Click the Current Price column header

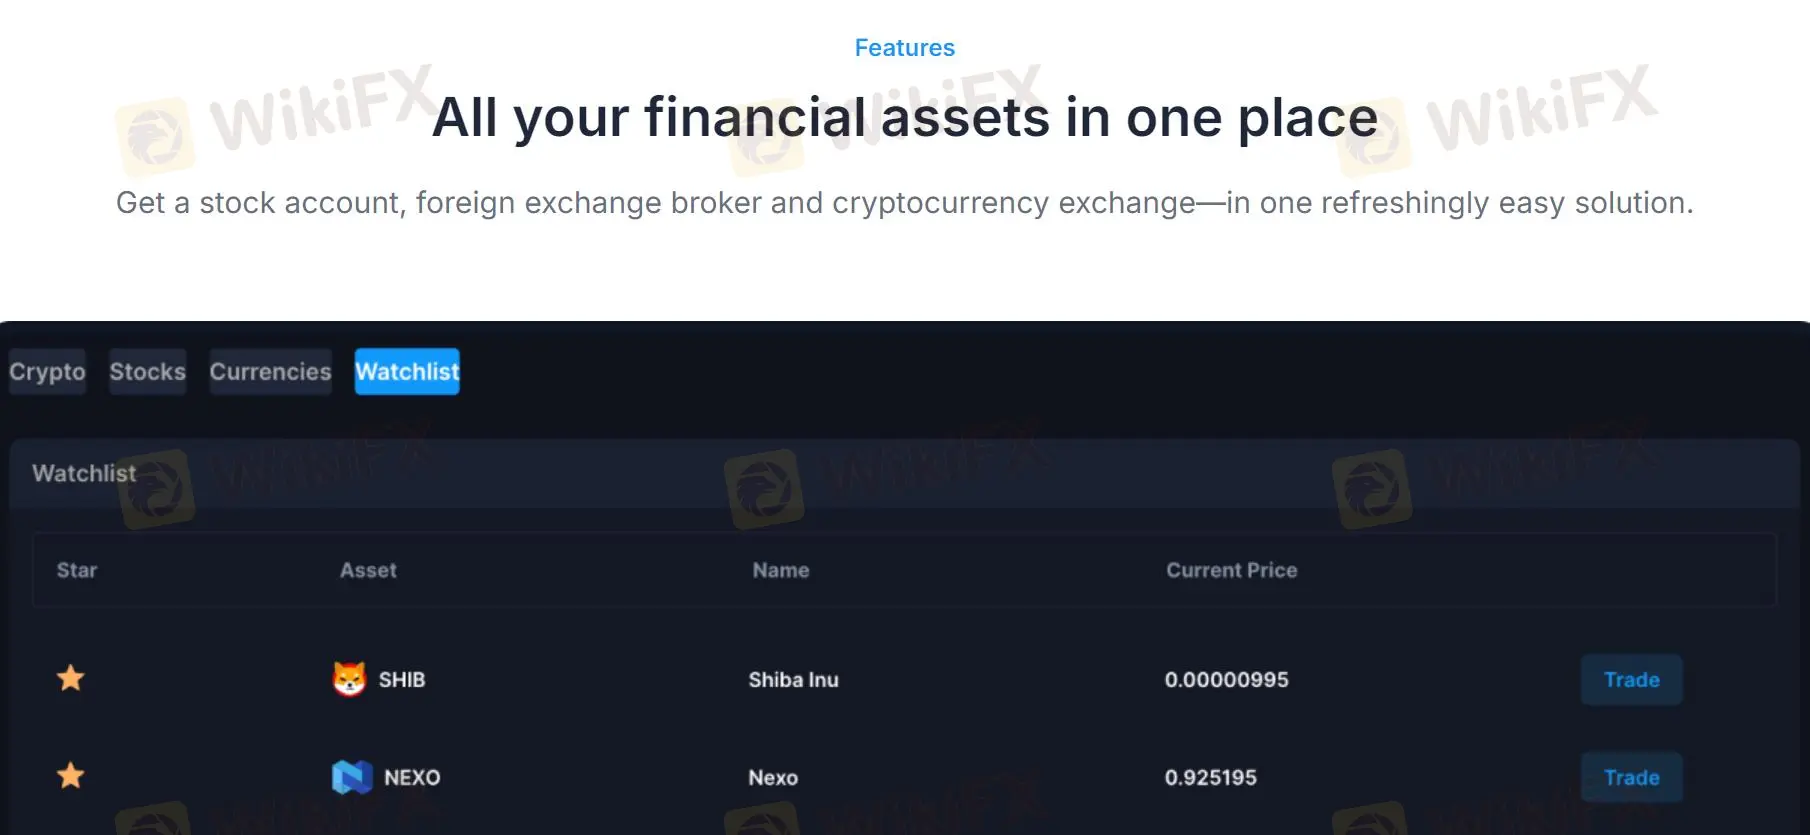point(1231,570)
